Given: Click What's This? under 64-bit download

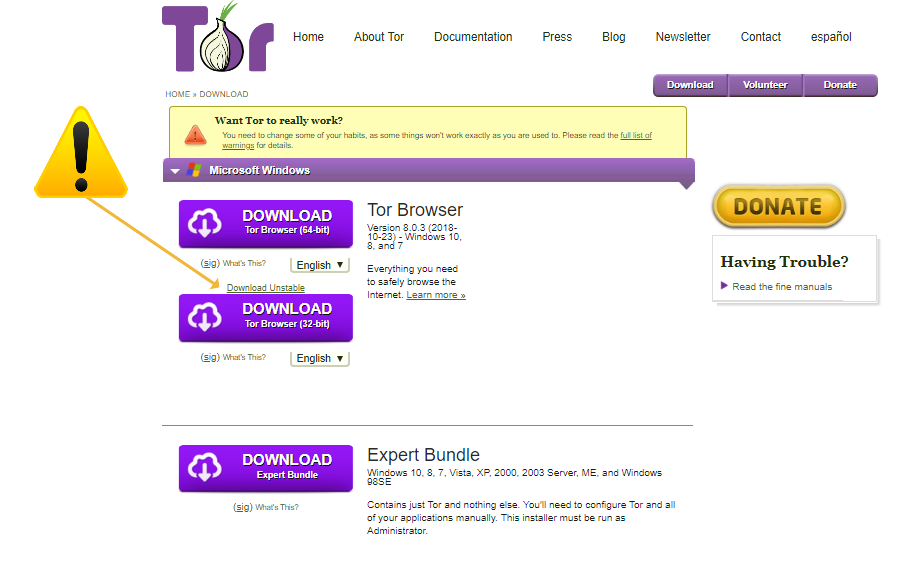Looking at the screenshot, I should coord(244,263).
